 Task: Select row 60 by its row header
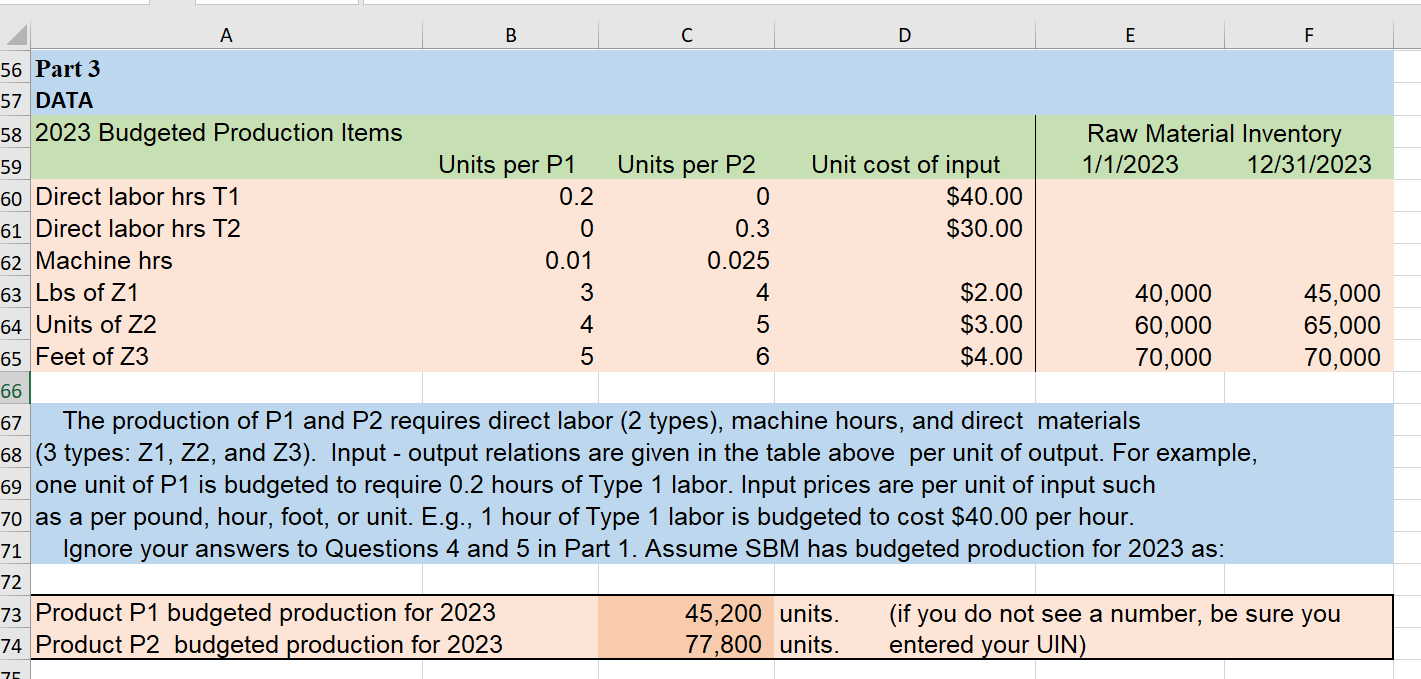coord(14,197)
